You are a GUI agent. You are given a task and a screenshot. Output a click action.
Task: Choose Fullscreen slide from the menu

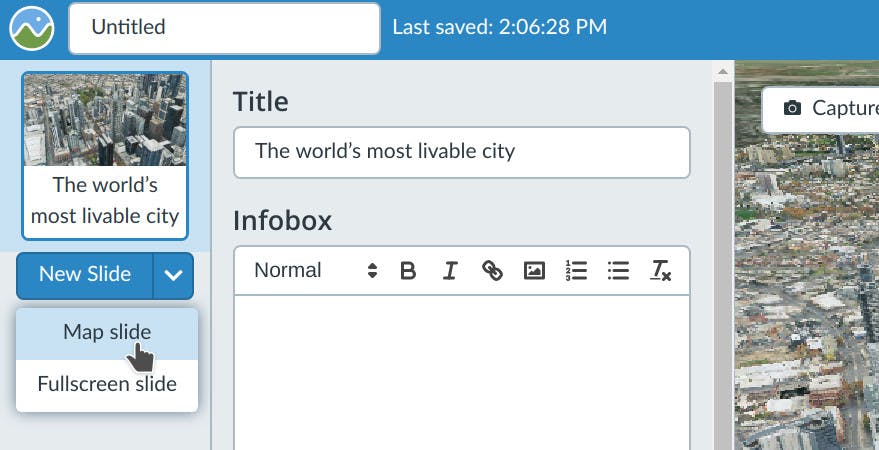pos(107,384)
